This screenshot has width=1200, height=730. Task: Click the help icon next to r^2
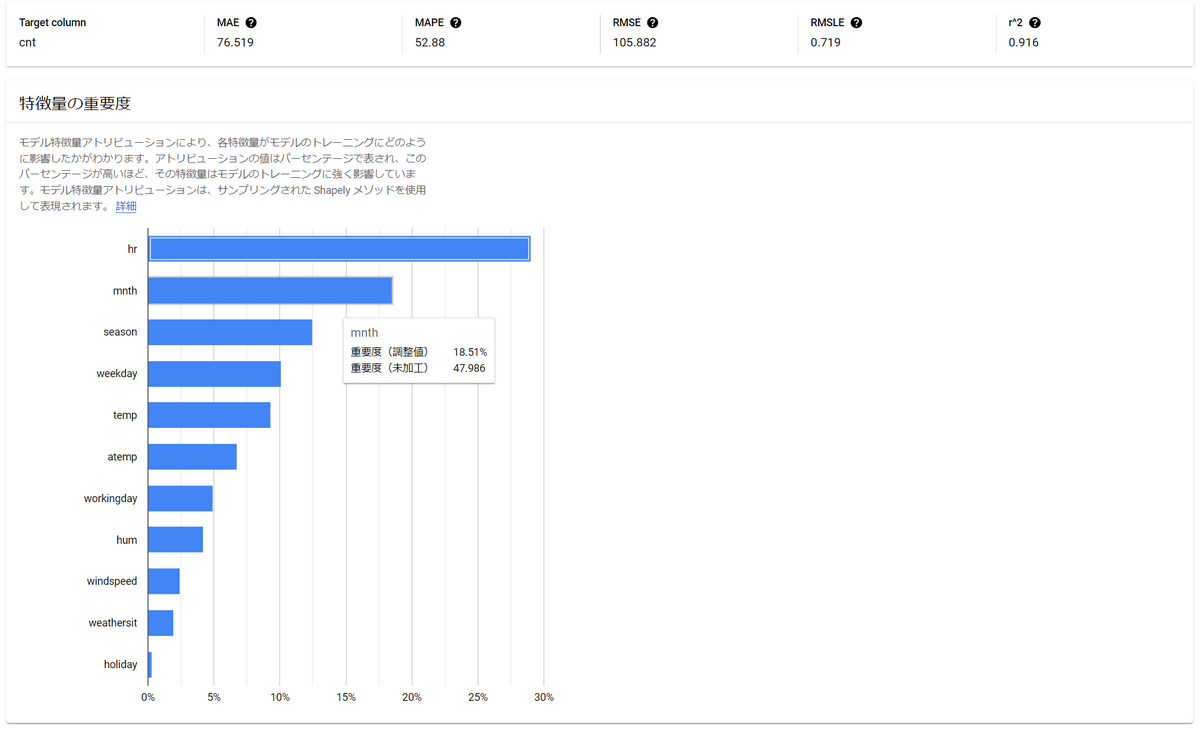[x=1035, y=23]
